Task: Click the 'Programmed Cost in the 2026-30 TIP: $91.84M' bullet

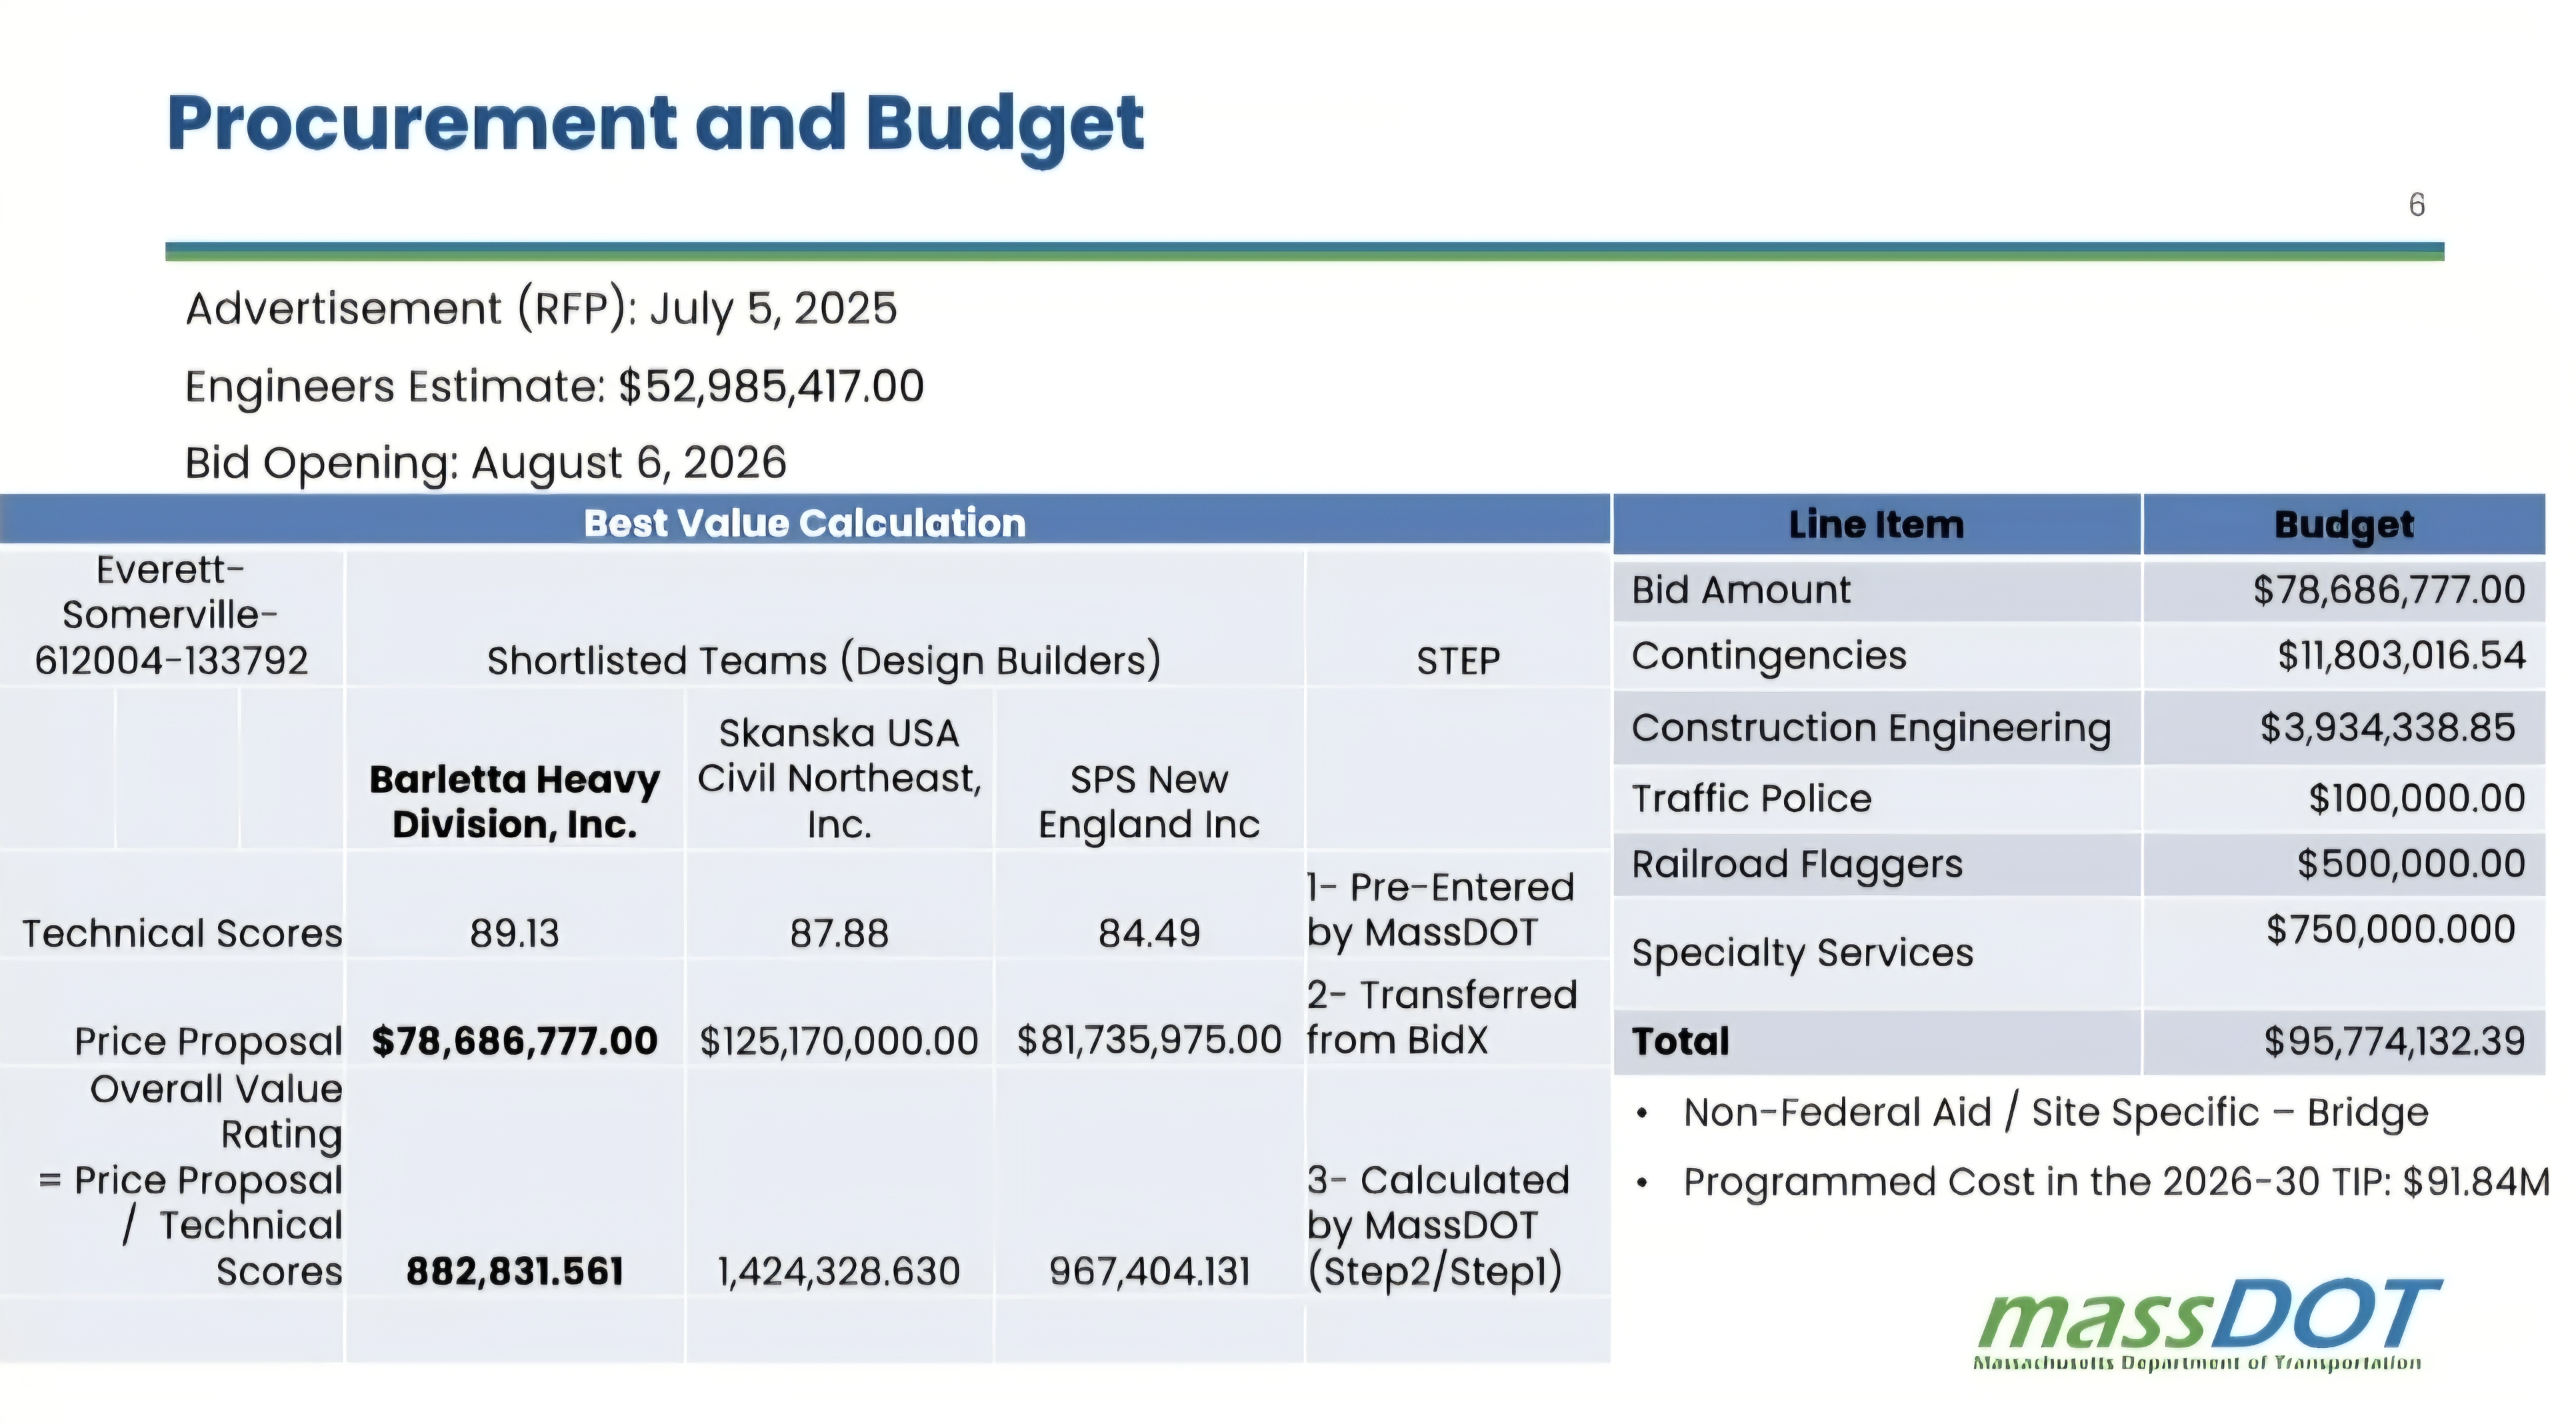Action: (x=2116, y=1183)
